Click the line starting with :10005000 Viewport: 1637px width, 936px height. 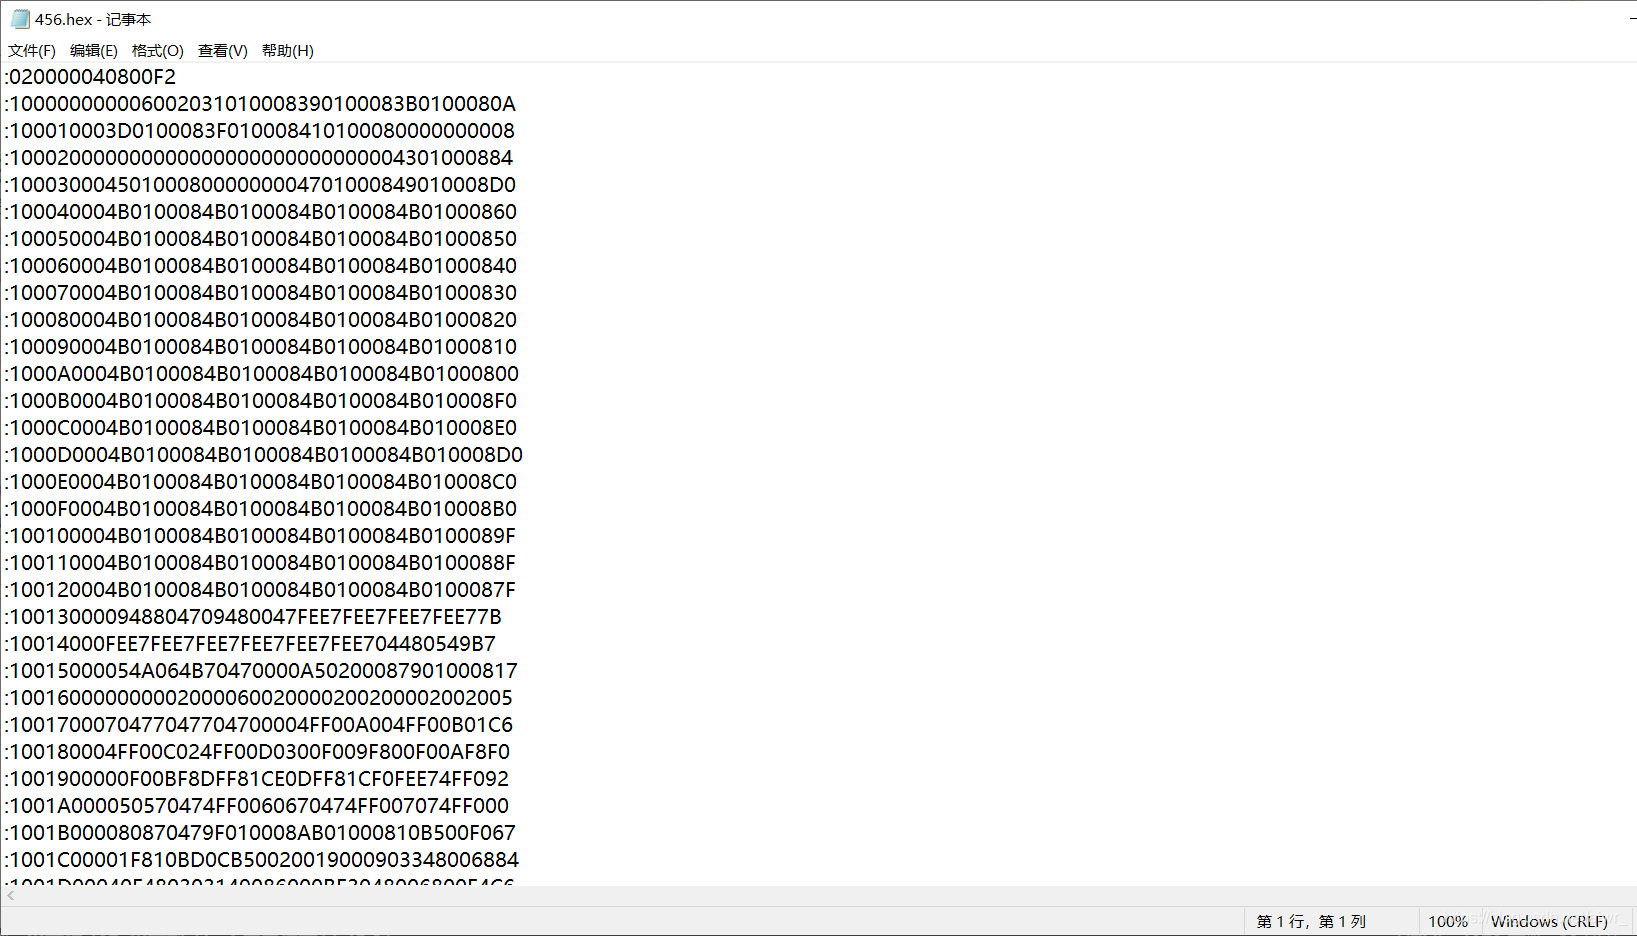(x=261, y=239)
